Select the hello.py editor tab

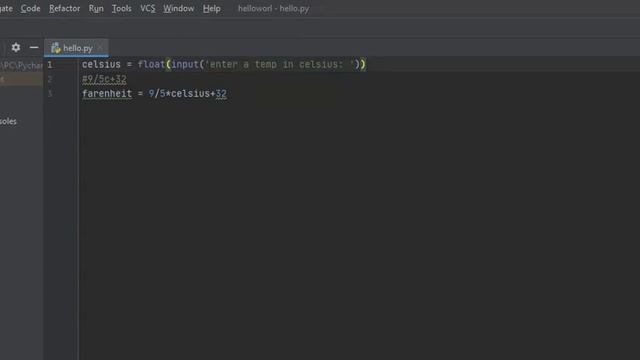(76, 48)
